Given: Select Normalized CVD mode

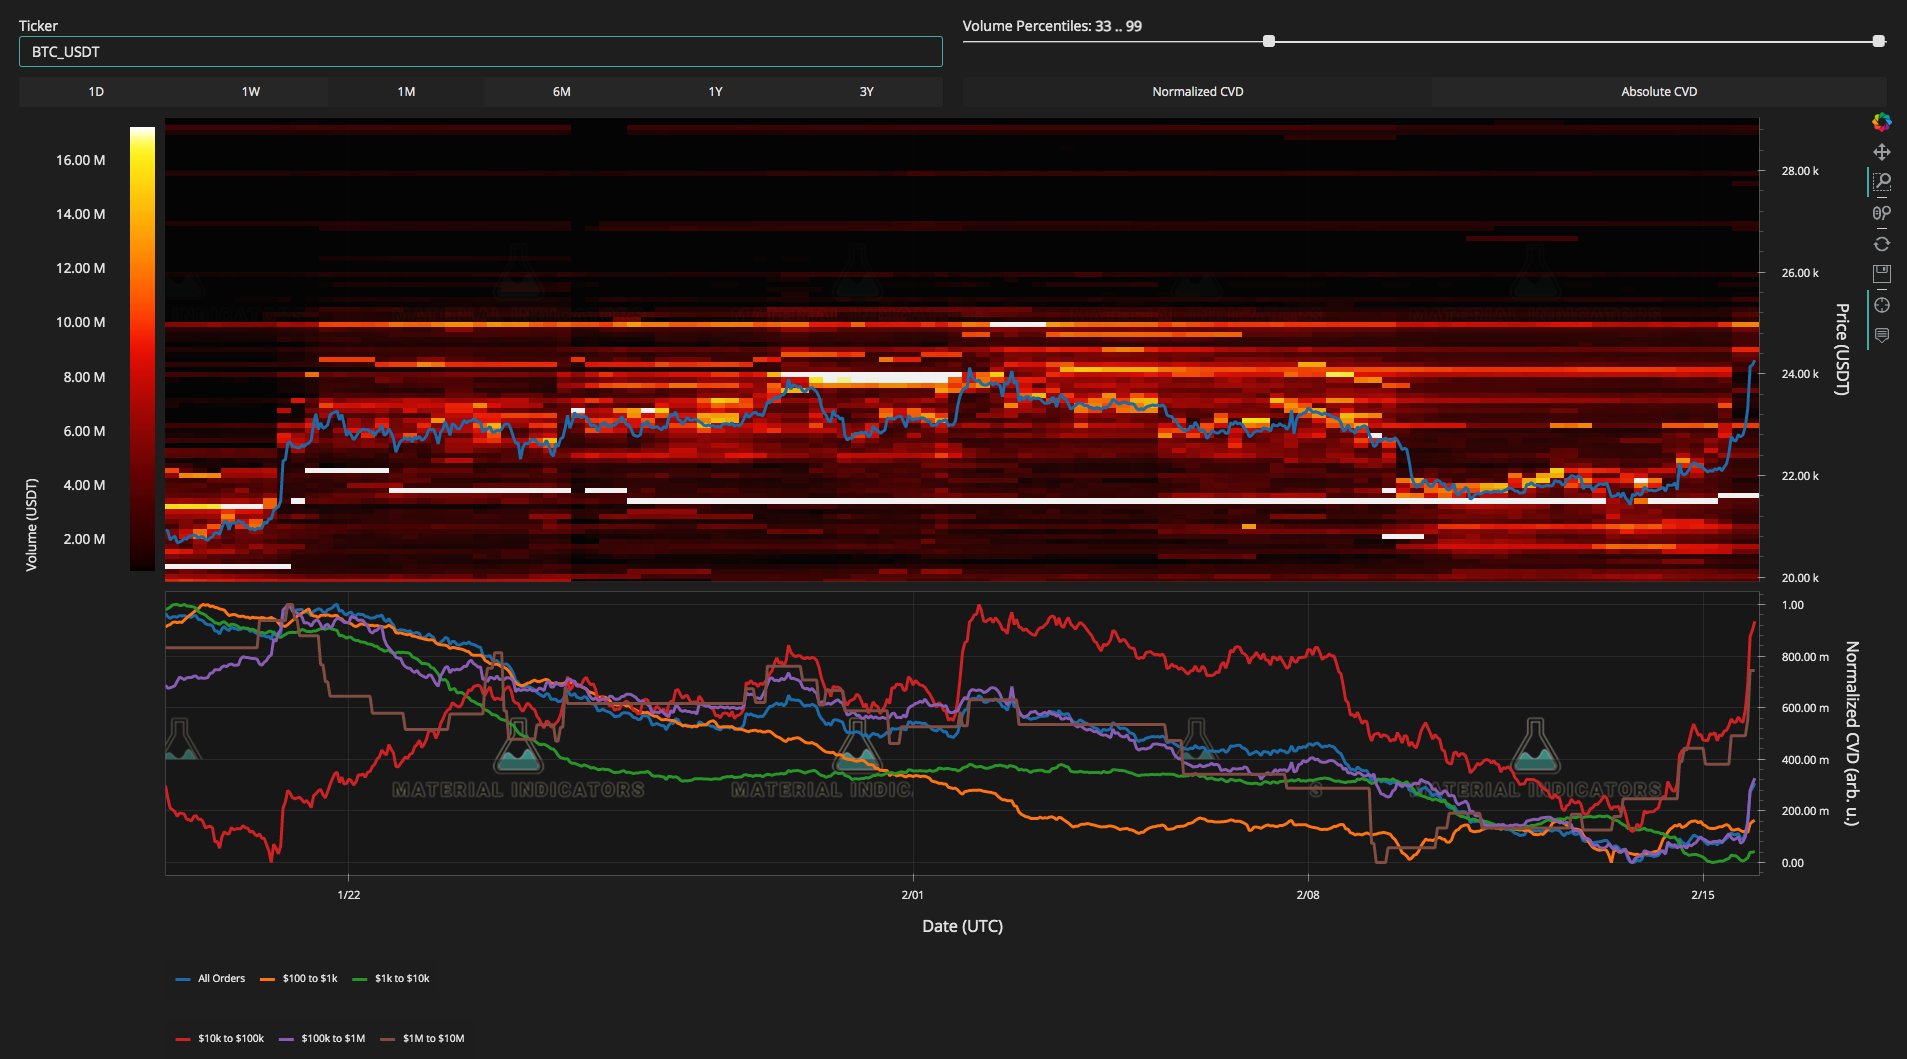Looking at the screenshot, I should 1197,91.
